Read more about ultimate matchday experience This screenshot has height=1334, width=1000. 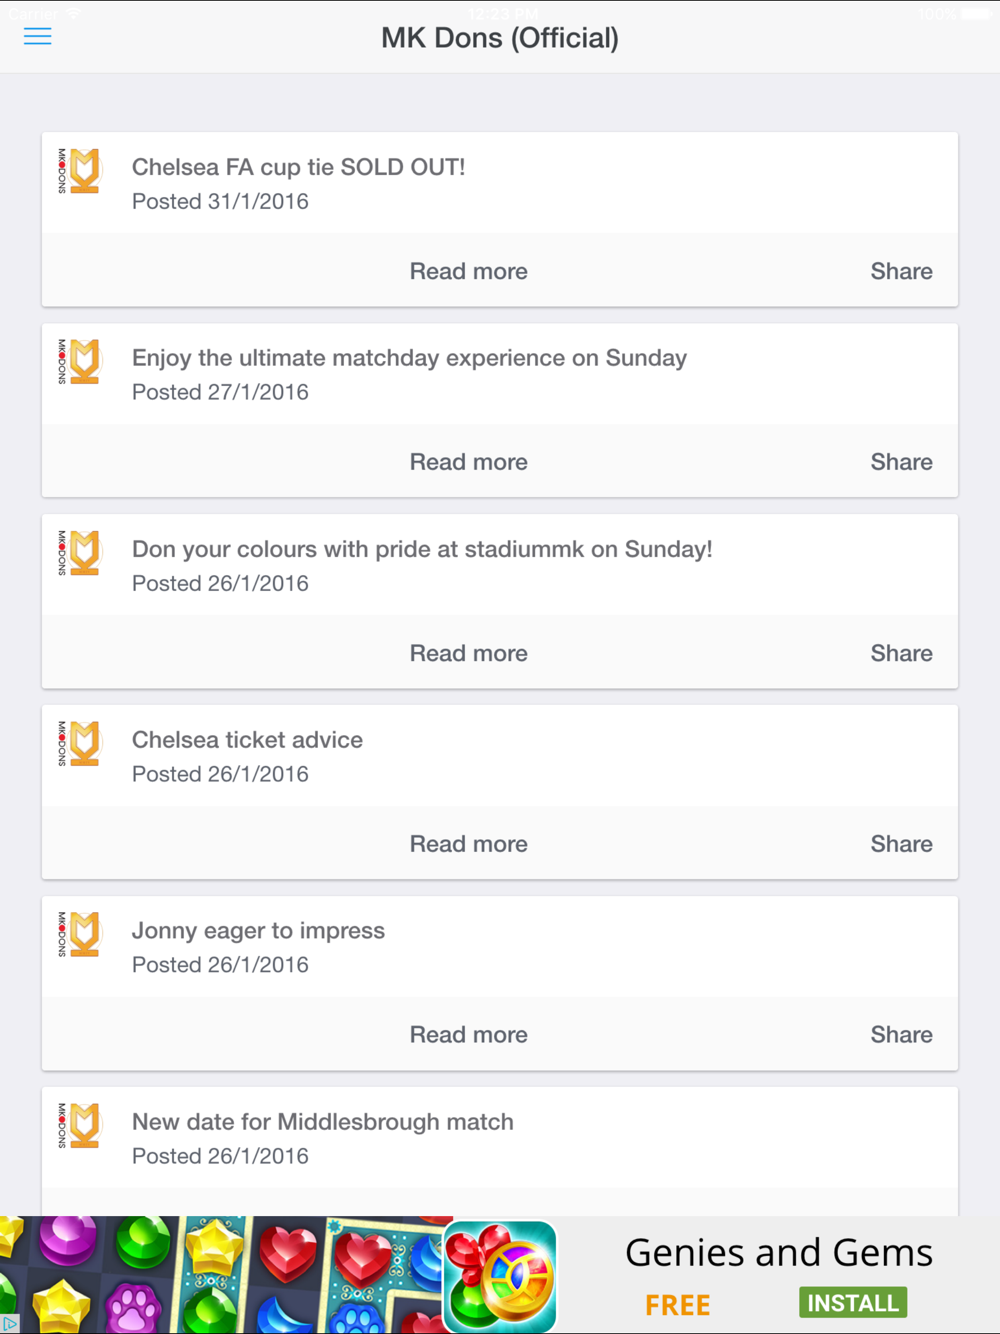[x=468, y=462]
